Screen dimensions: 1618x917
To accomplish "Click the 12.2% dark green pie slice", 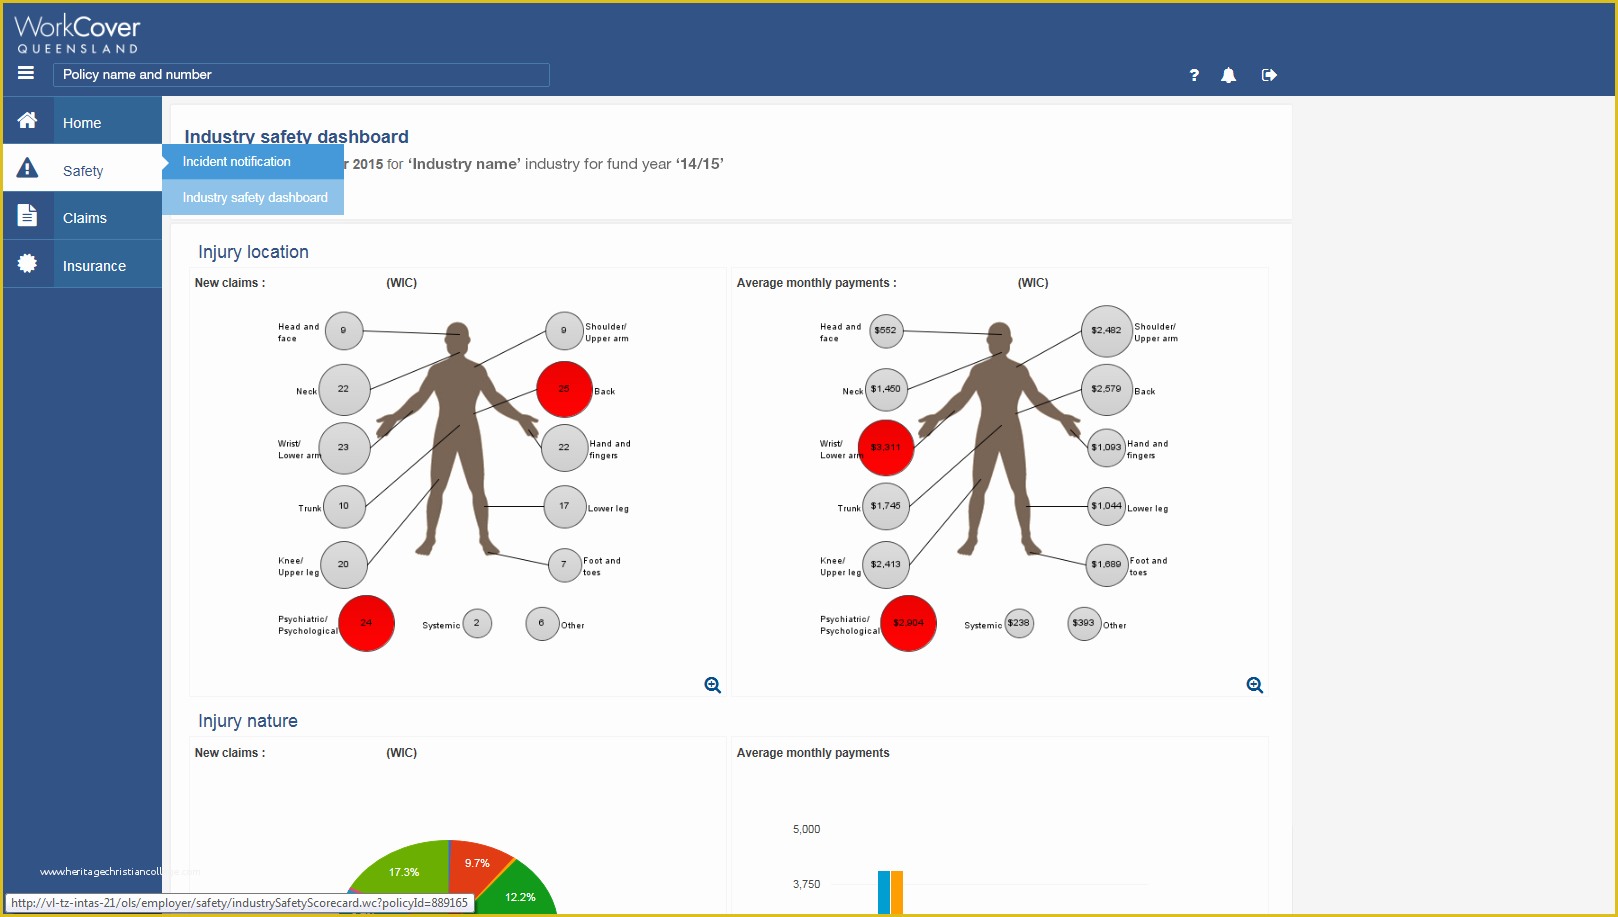I will (520, 896).
